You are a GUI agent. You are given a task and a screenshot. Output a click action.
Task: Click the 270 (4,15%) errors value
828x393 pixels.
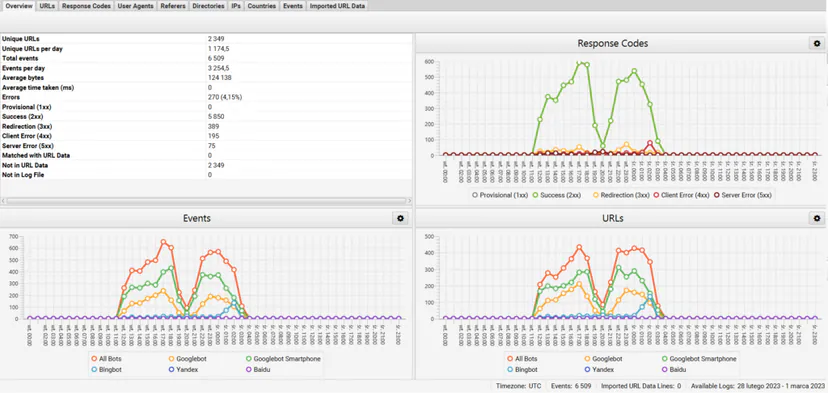(225, 97)
